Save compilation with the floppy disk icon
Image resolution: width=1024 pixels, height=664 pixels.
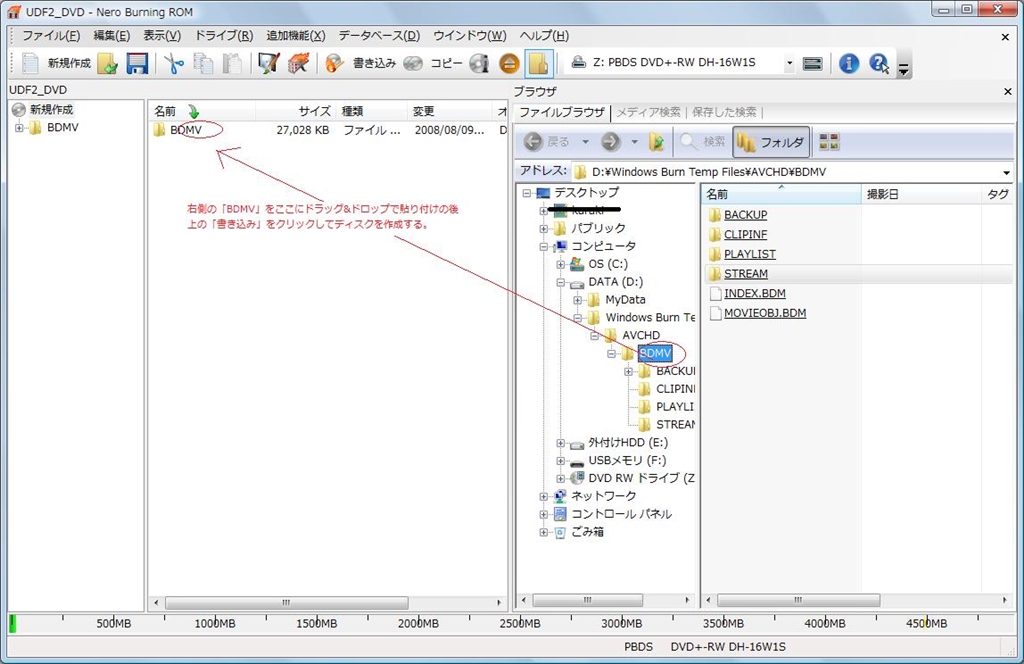(137, 63)
